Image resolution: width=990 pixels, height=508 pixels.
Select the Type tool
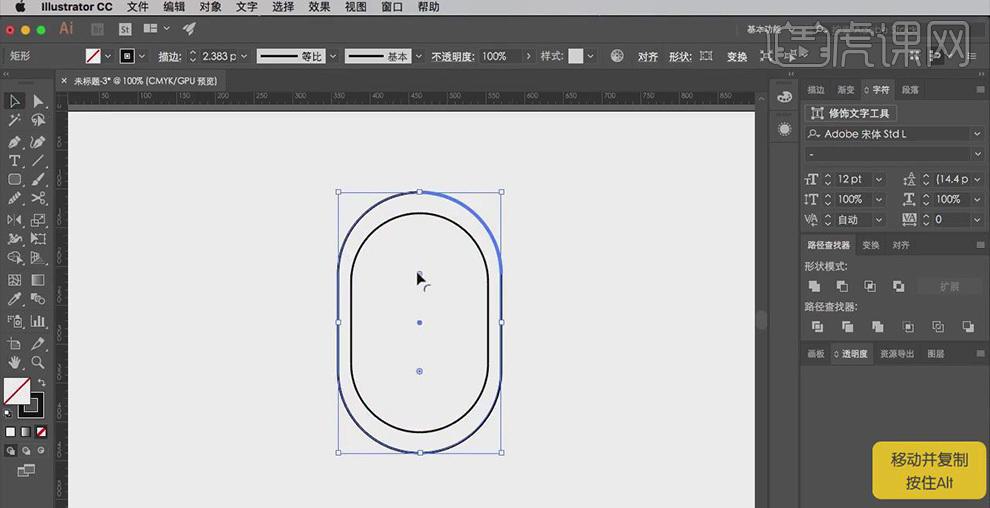[x=15, y=160]
